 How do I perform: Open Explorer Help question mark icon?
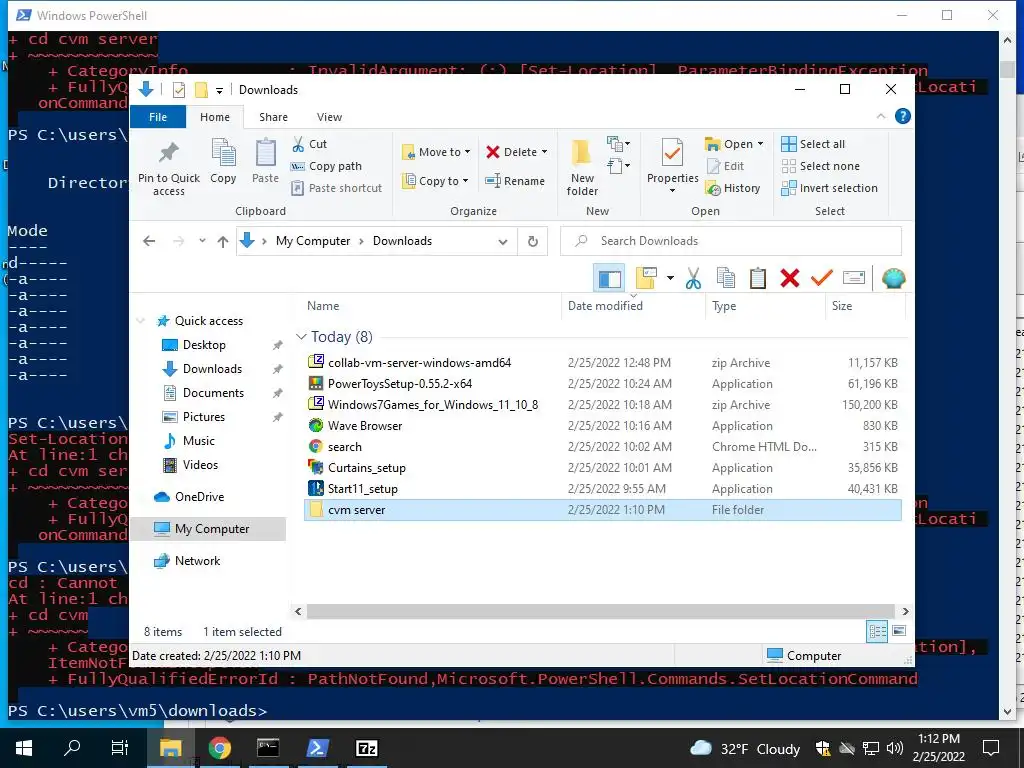[903, 116]
